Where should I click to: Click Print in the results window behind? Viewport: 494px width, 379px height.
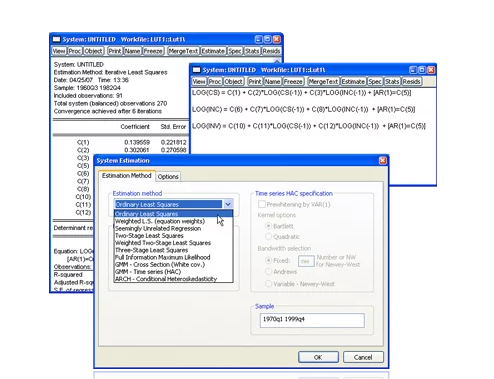(x=115, y=51)
